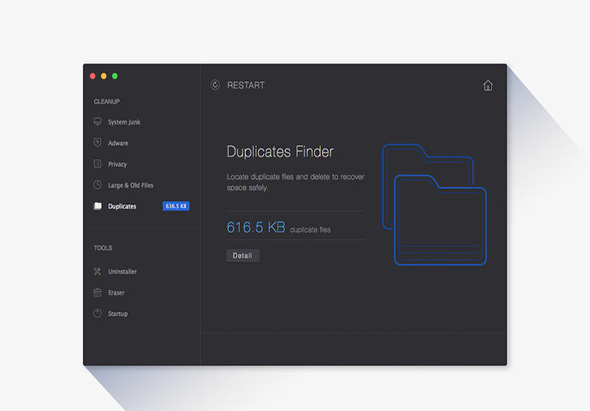The width and height of the screenshot is (590, 411).
Task: Click the CLEANUP section header
Action: click(x=107, y=101)
